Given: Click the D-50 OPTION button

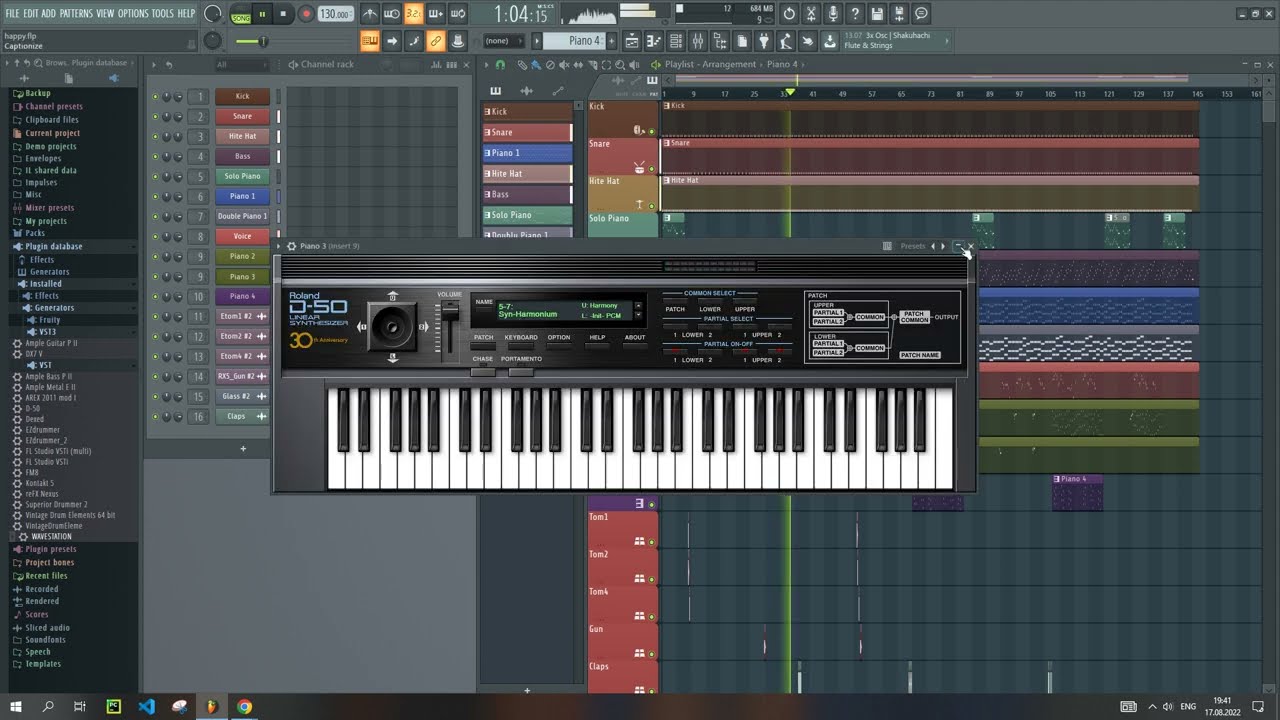Looking at the screenshot, I should click(x=559, y=345).
